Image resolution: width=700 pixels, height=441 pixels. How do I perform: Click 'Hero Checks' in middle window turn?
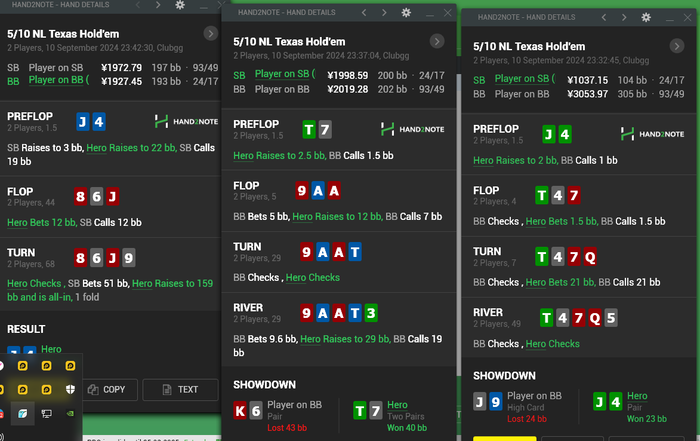(x=312, y=278)
